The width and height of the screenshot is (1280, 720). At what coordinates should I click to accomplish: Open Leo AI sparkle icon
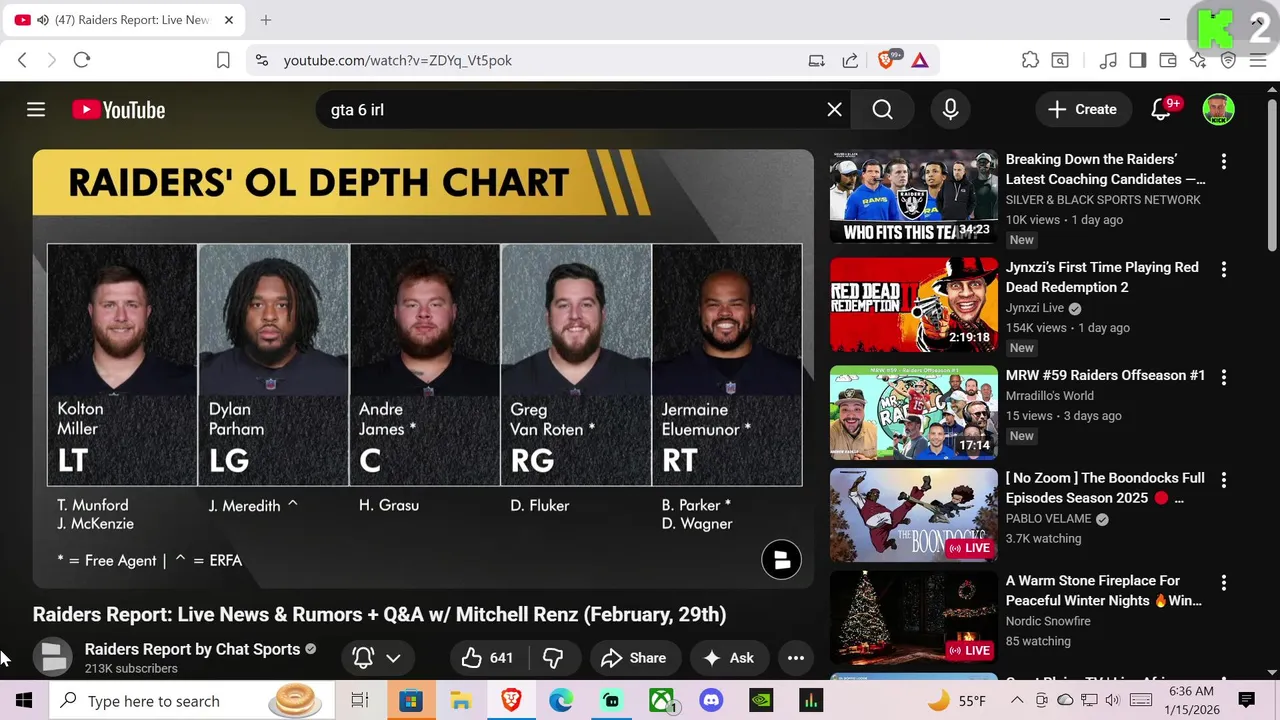point(1198,60)
